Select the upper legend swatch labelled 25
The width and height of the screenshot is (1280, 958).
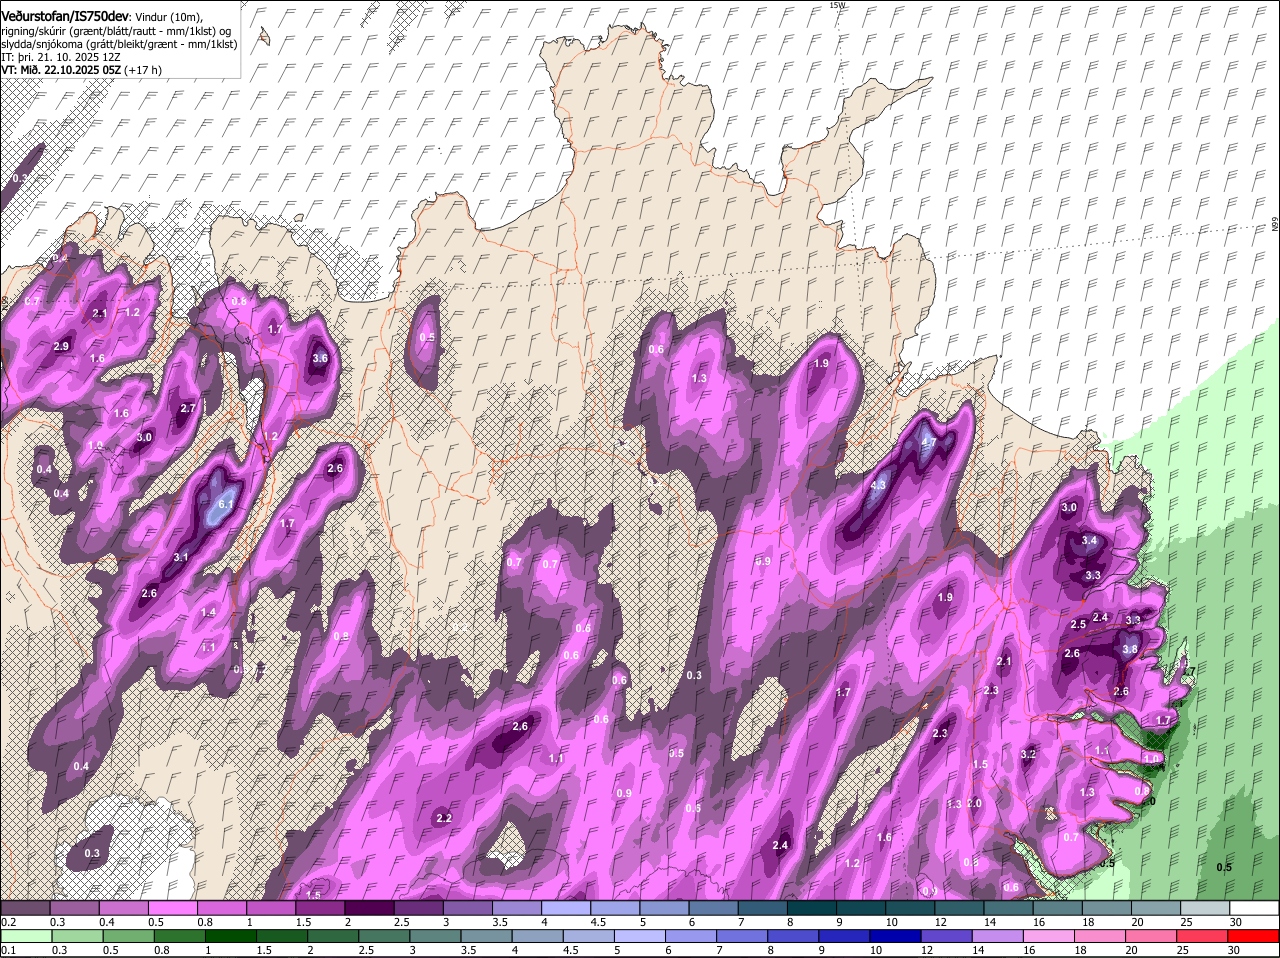click(1205, 908)
